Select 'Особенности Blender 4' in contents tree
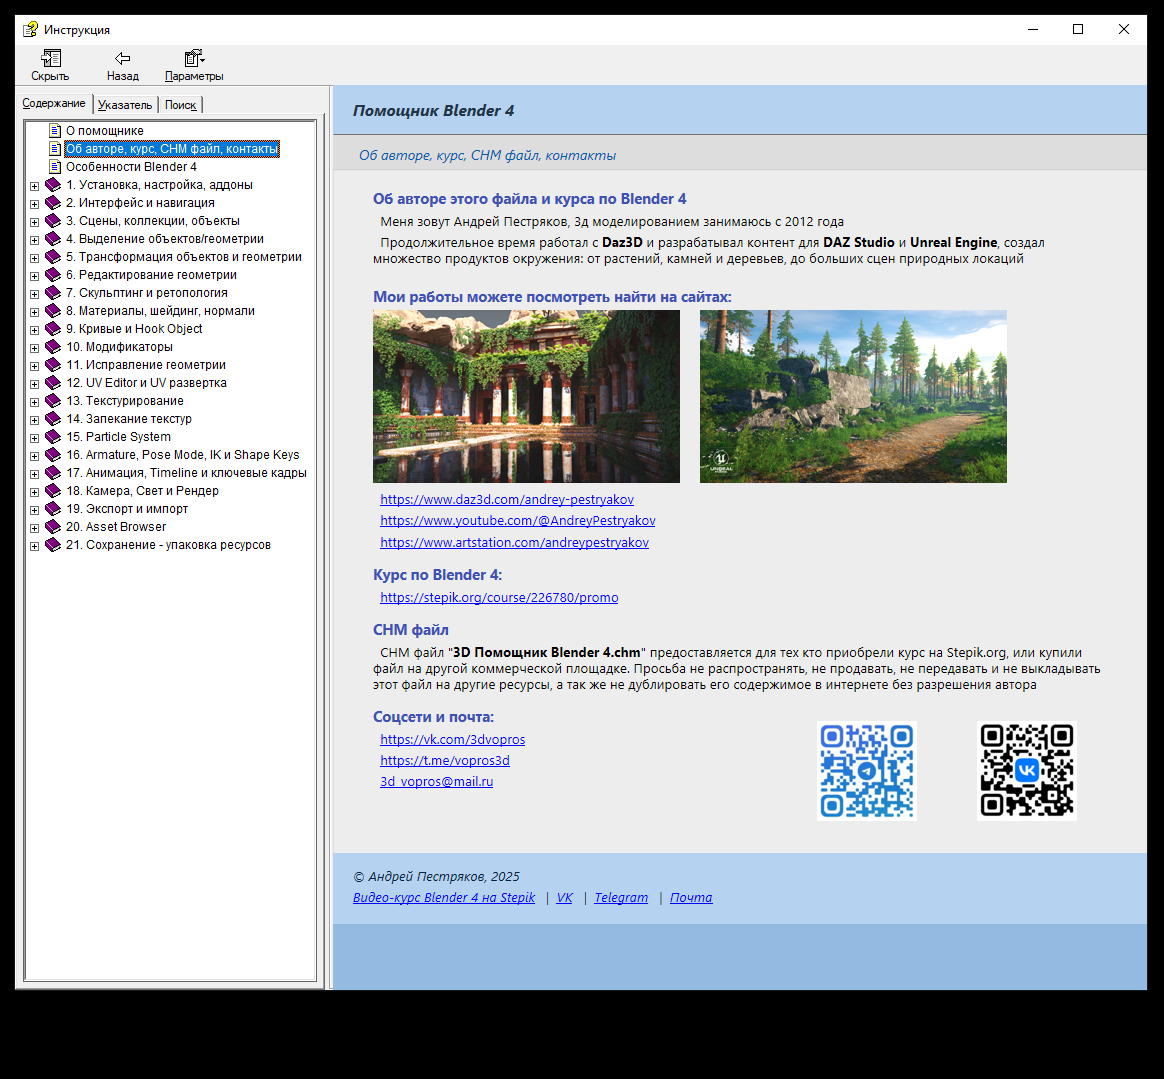1164x1079 pixels. coord(131,167)
